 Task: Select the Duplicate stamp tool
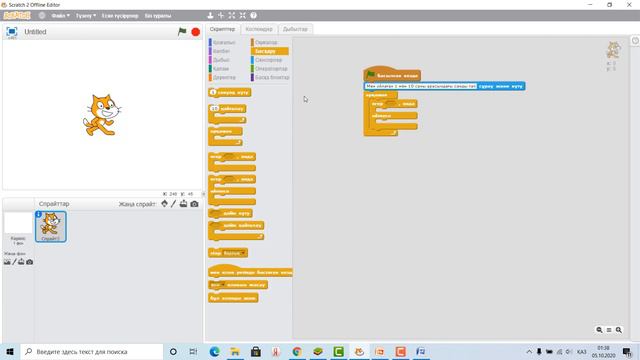tap(210, 16)
